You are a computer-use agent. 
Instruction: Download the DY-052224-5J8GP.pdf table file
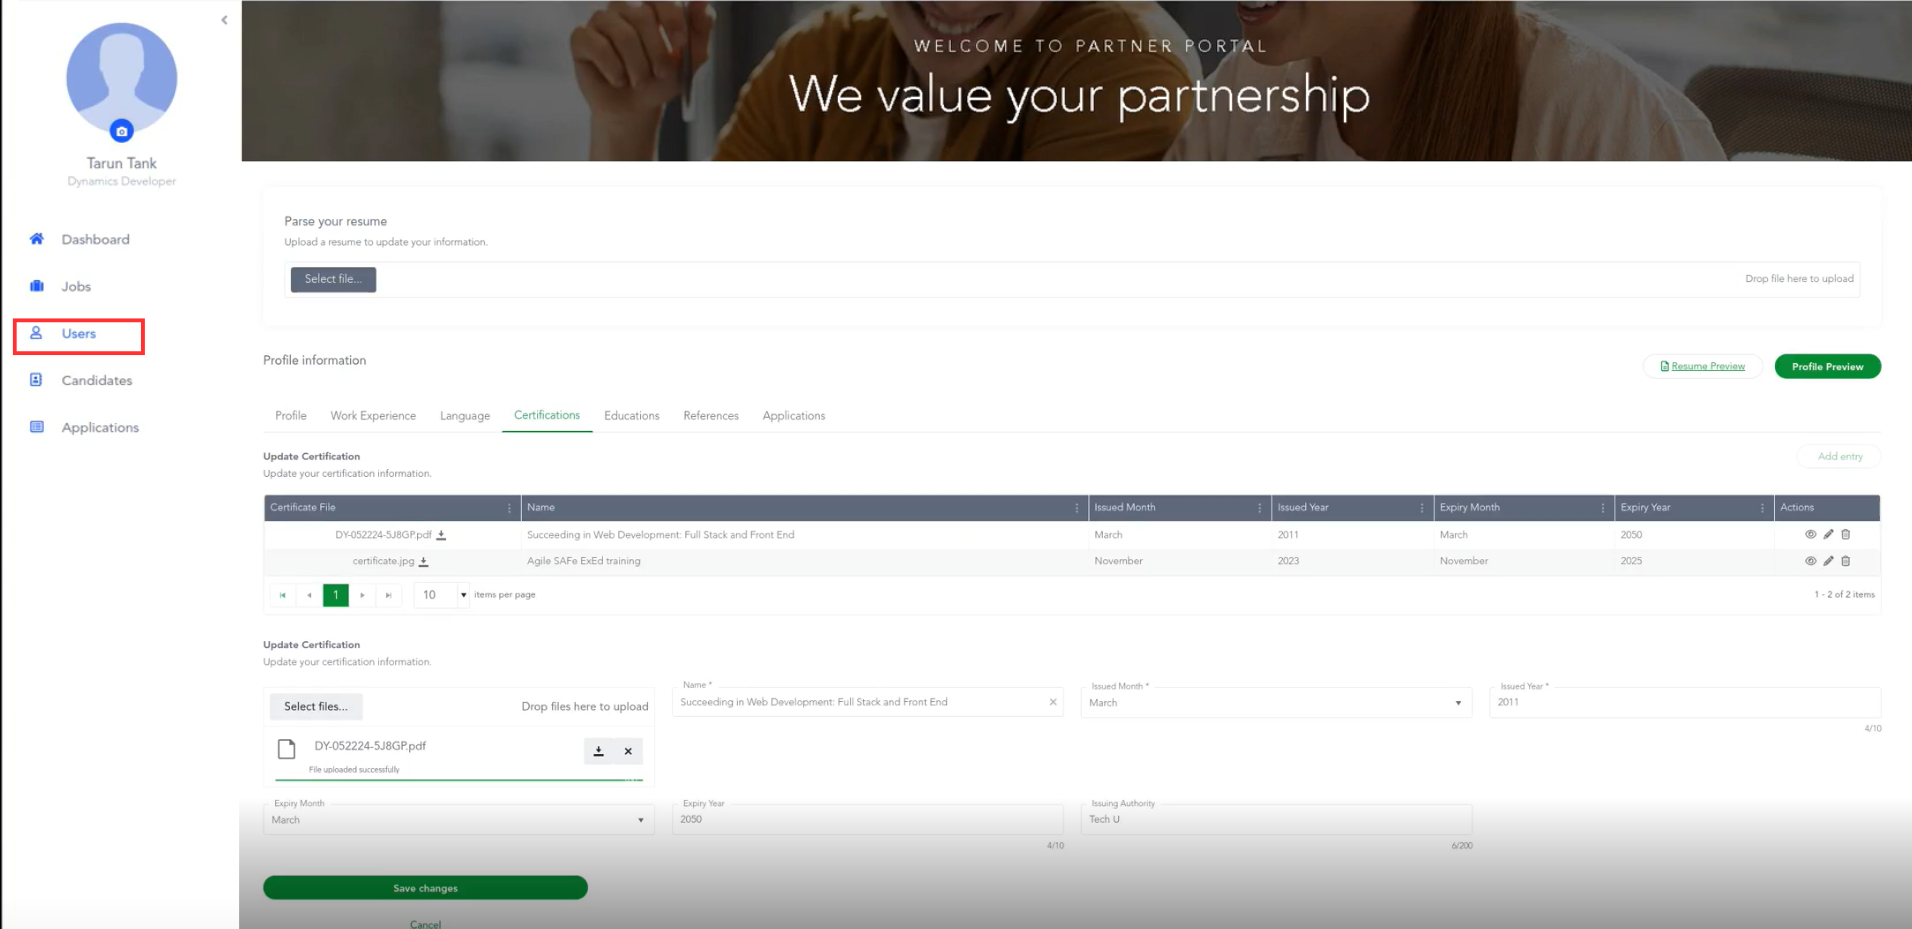[441, 535]
